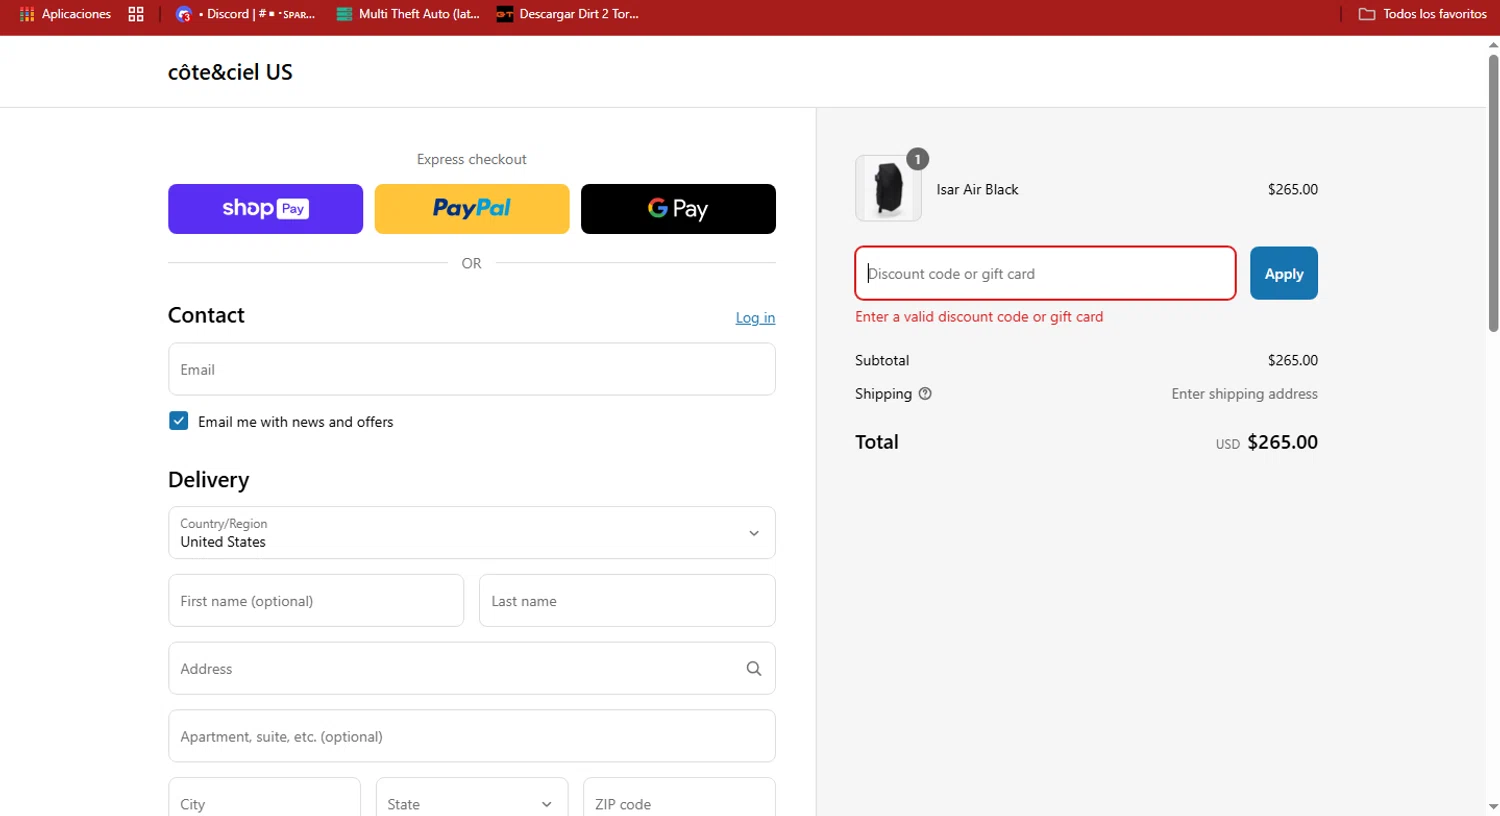
Task: Click the Subtotal label
Action: (882, 360)
